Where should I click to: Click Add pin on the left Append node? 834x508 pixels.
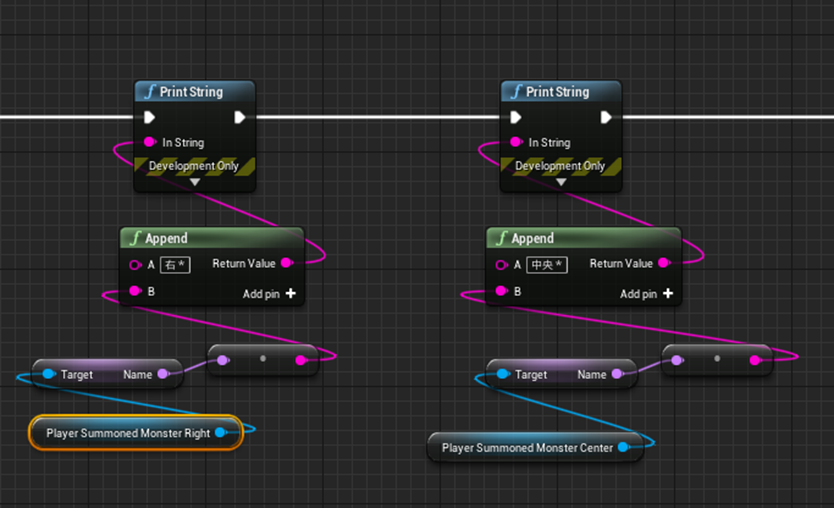[x=269, y=294]
